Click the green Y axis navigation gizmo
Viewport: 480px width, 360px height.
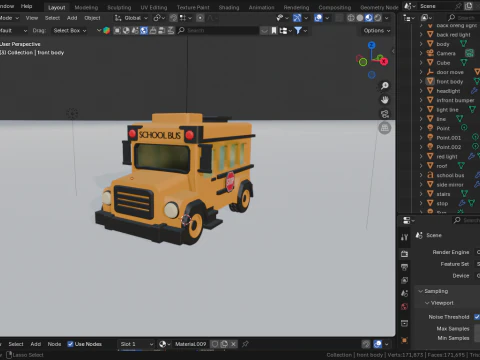(363, 62)
